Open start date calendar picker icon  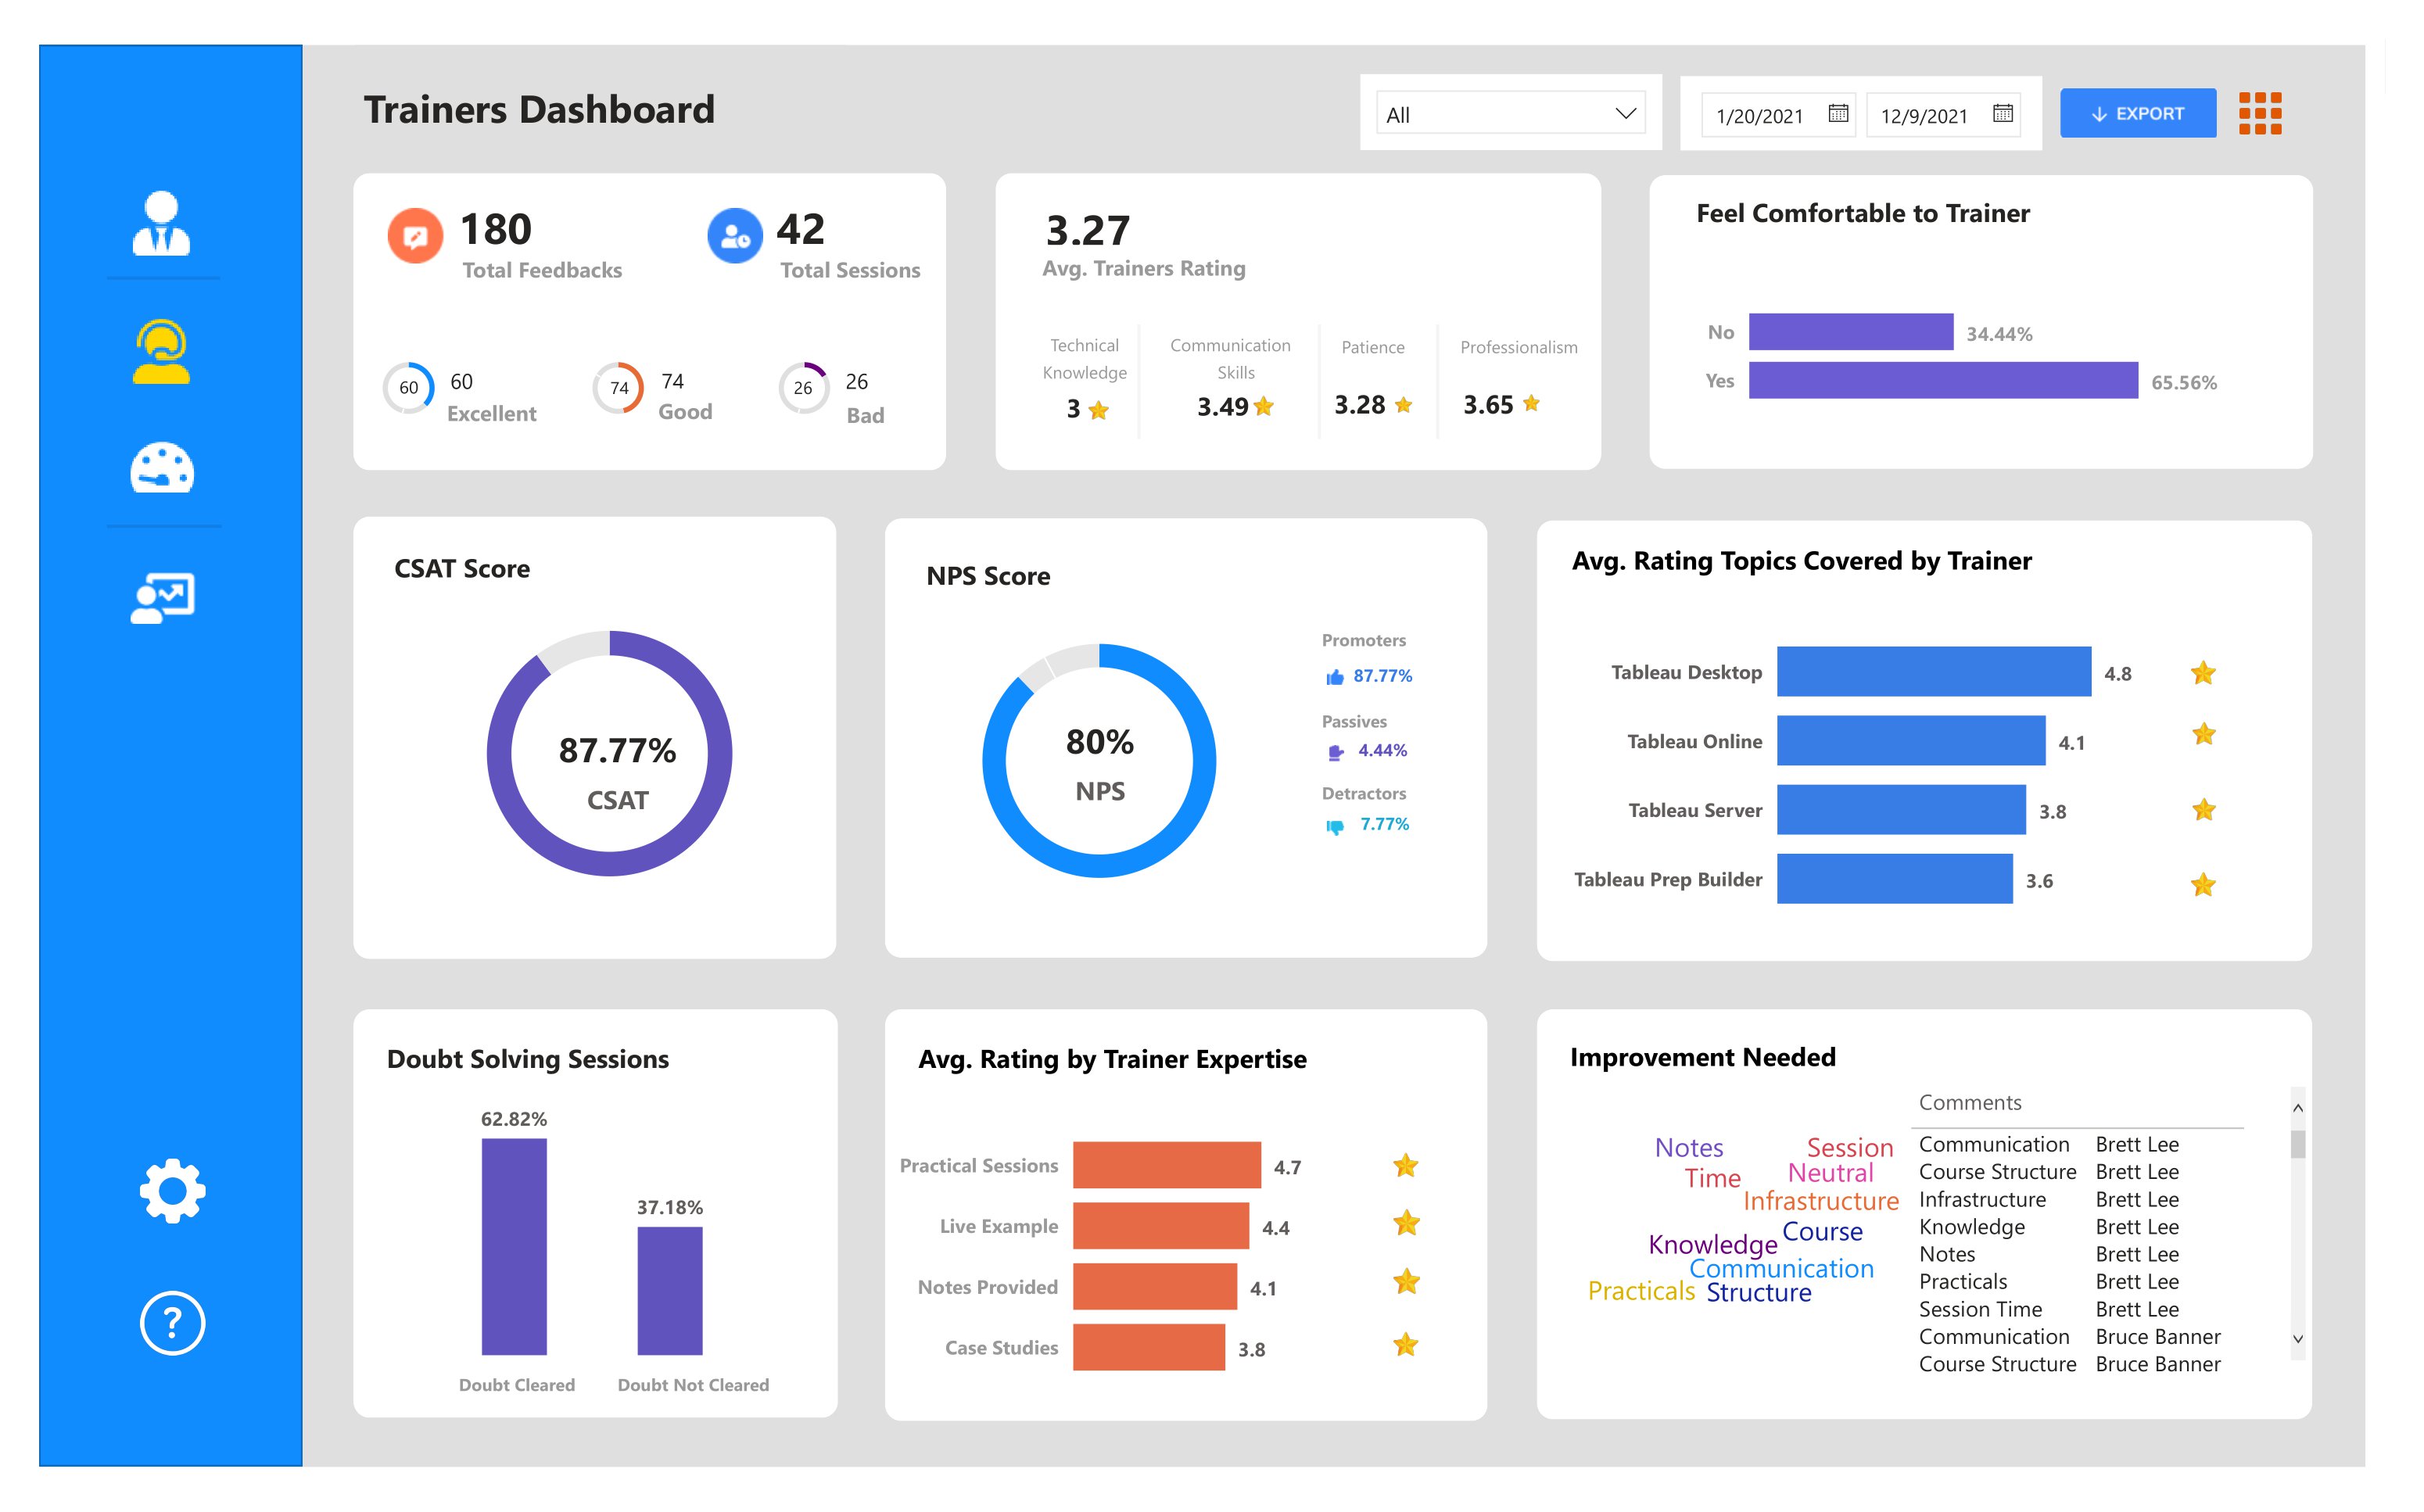tap(1837, 114)
